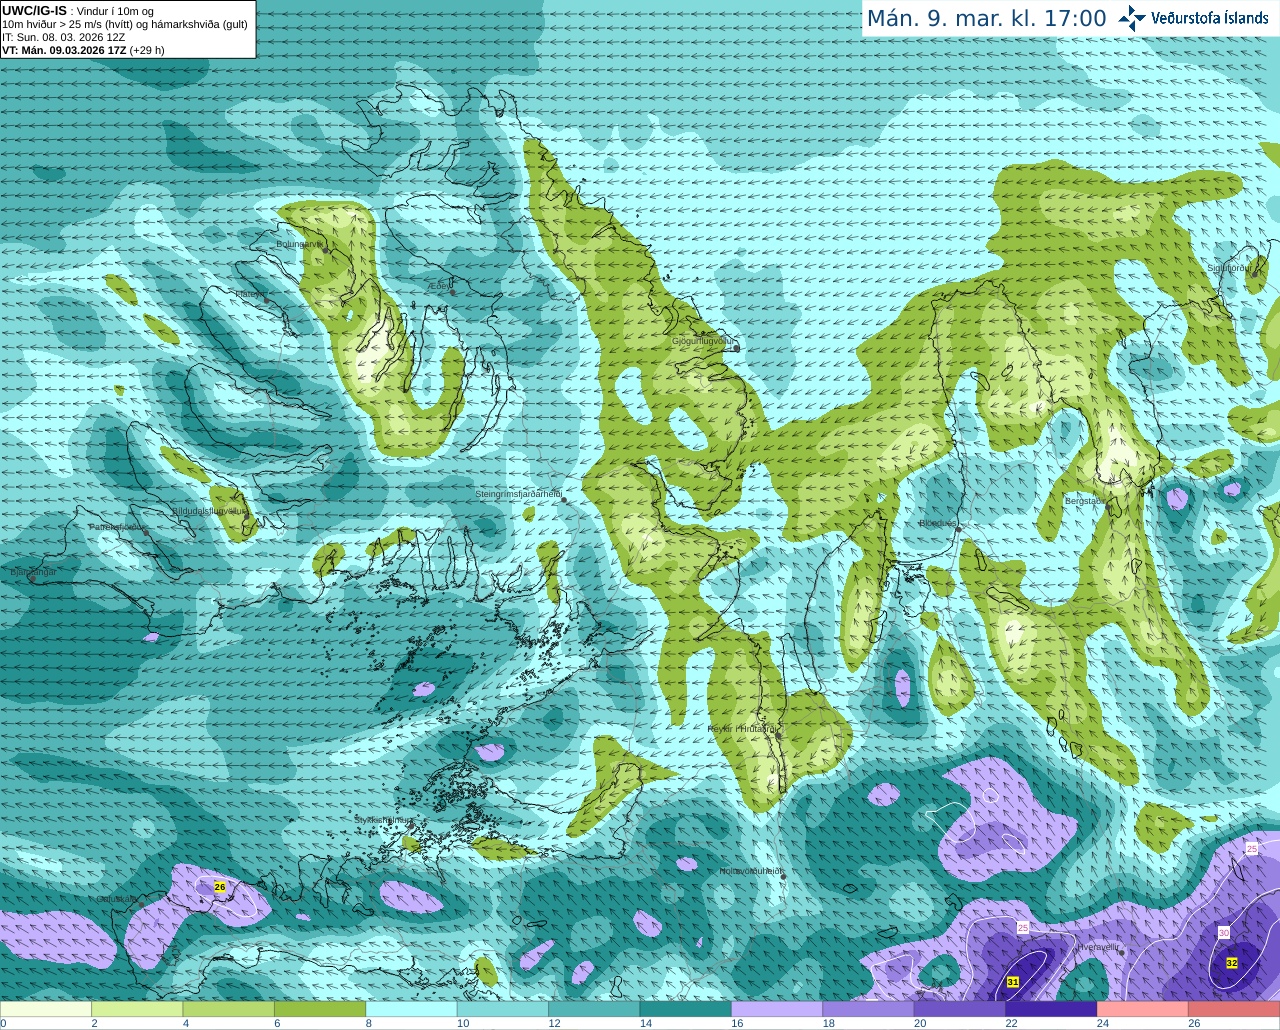Select the above-26 m/s salmon swatch
Screen dimensions: 1280x1030
click(x=1234, y=1009)
